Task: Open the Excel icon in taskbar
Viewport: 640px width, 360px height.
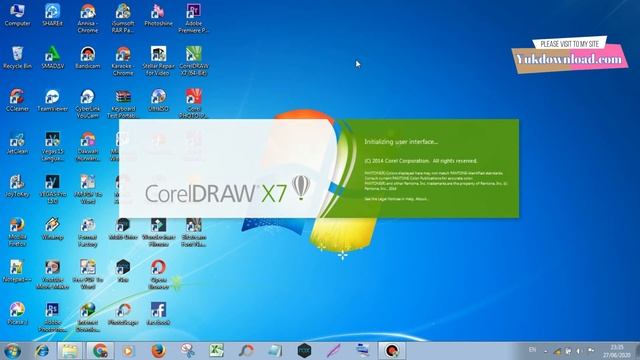Action: tap(217, 351)
